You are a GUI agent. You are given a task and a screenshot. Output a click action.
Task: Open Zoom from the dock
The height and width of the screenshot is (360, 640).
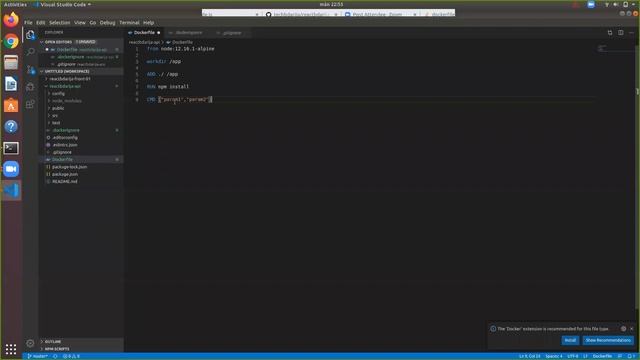coord(11,169)
